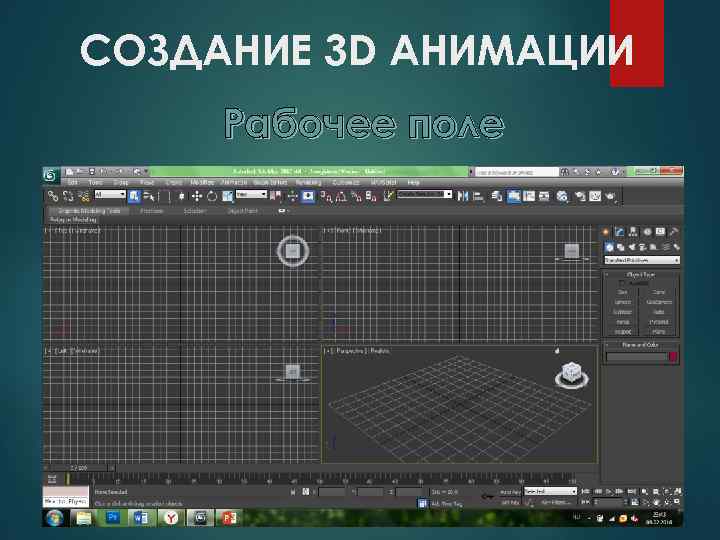Image resolution: width=720 pixels, height=540 pixels.
Task: Open the Selected key filter dropdown
Action: [550, 491]
